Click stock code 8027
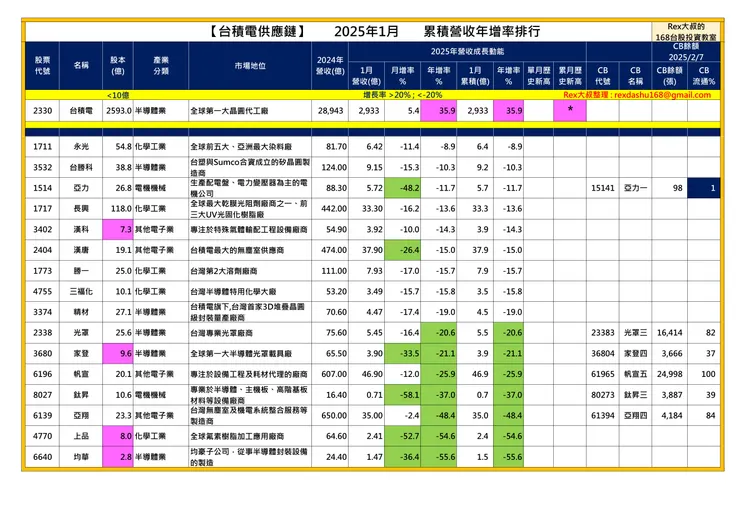Viewport: 740px width, 523px height. [42, 395]
